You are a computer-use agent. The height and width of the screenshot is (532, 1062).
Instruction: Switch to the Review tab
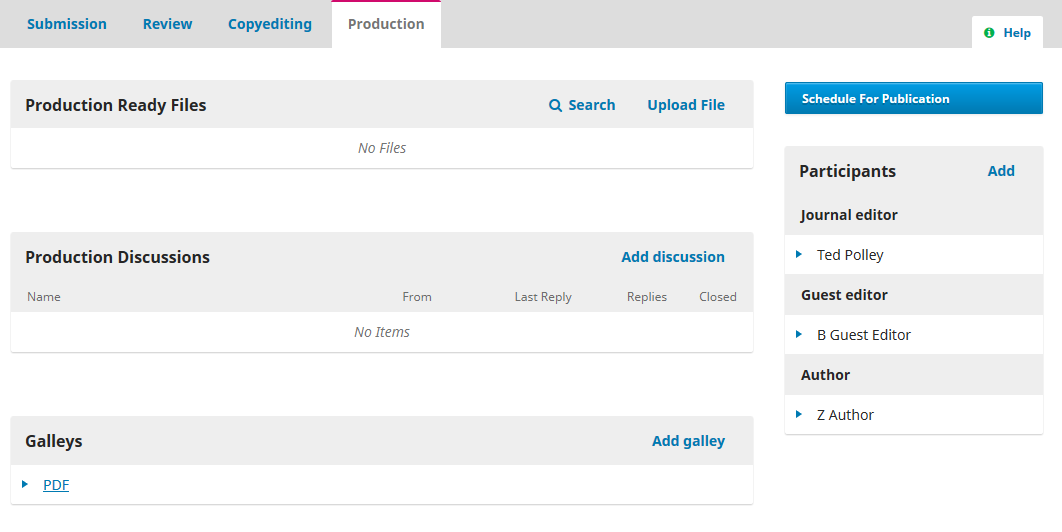click(x=167, y=24)
